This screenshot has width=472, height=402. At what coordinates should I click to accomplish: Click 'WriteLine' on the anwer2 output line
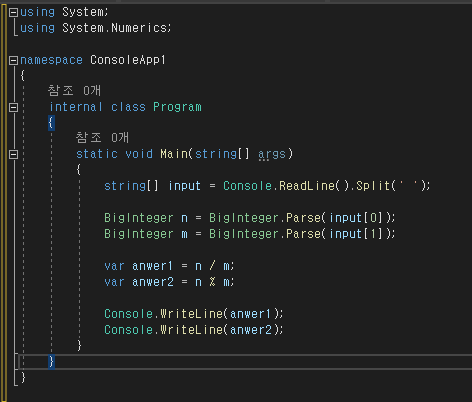coord(191,330)
